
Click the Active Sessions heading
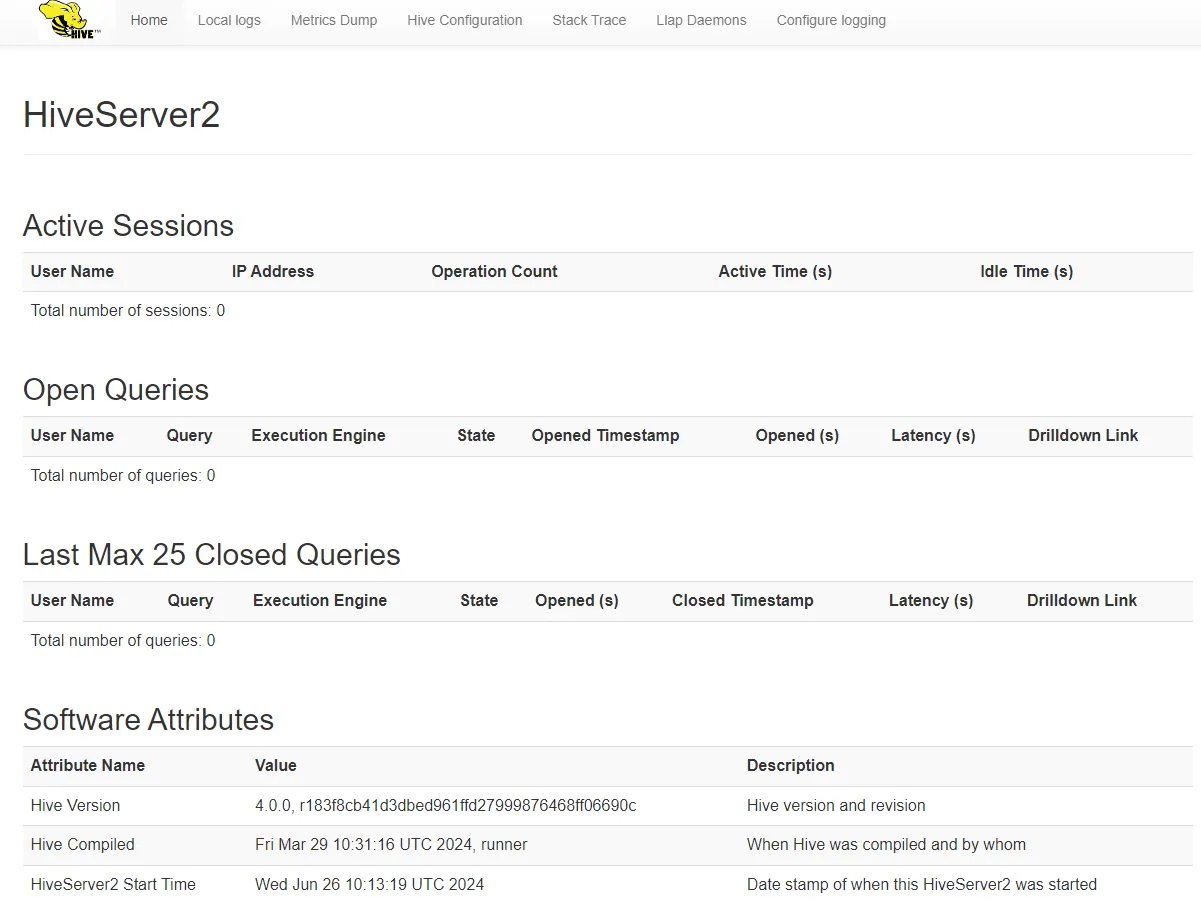click(x=128, y=226)
